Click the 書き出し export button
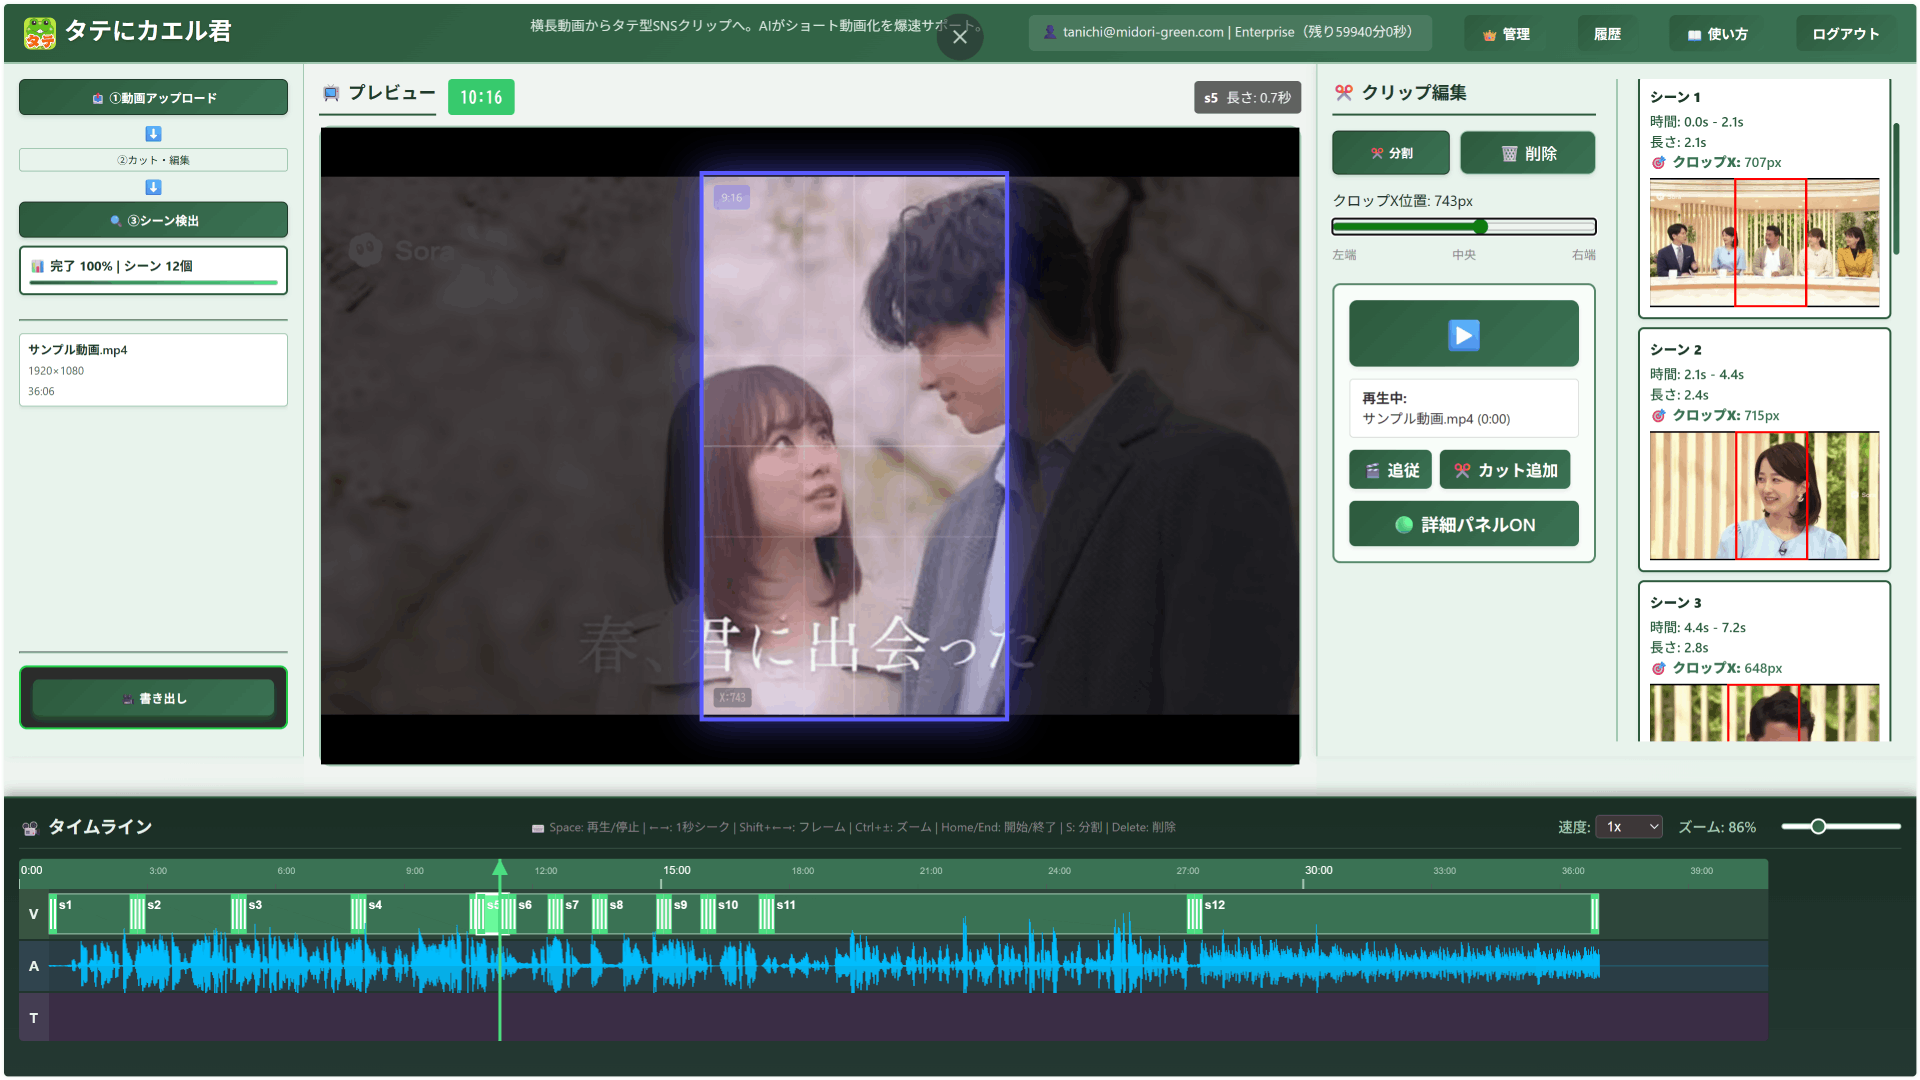The height and width of the screenshot is (1080, 1920). 153,698
